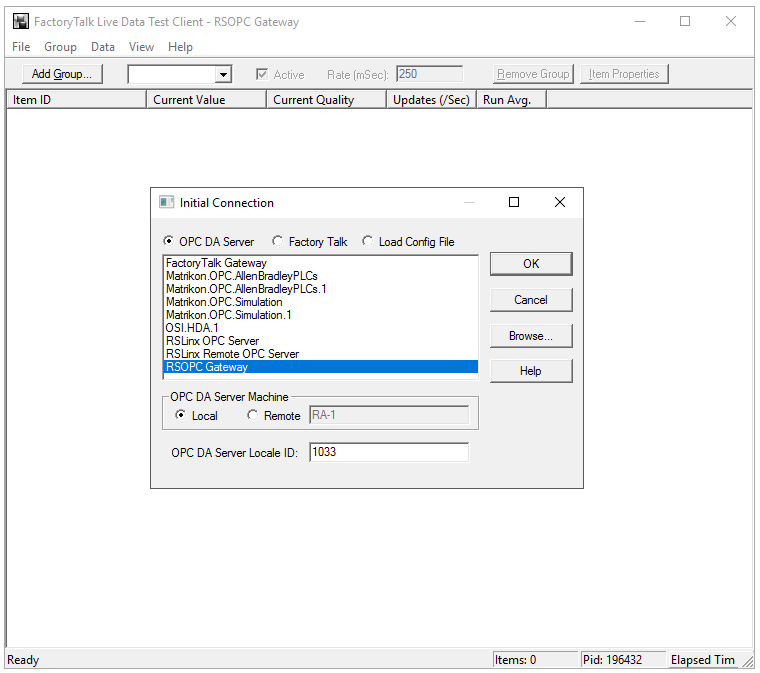Choose the Load Config File option
Image resolution: width=760 pixels, height=673 pixels.
tap(367, 241)
